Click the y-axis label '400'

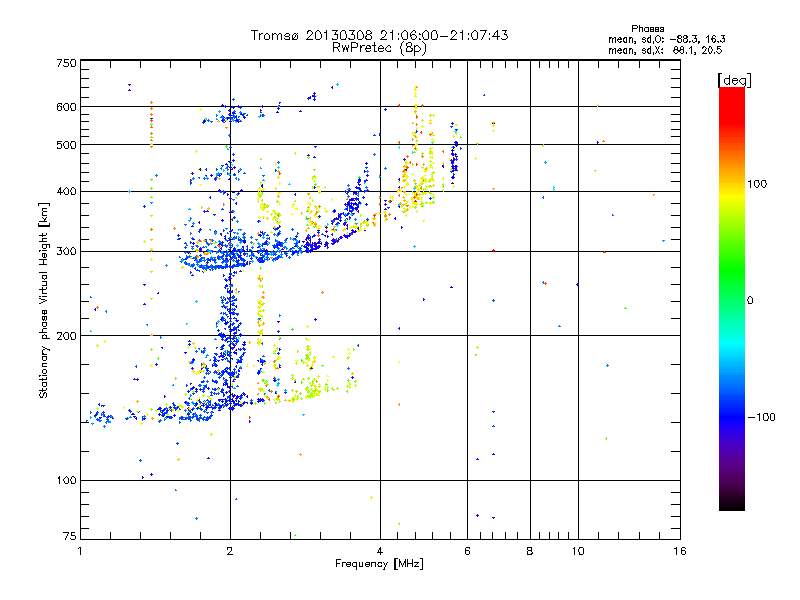(66, 192)
